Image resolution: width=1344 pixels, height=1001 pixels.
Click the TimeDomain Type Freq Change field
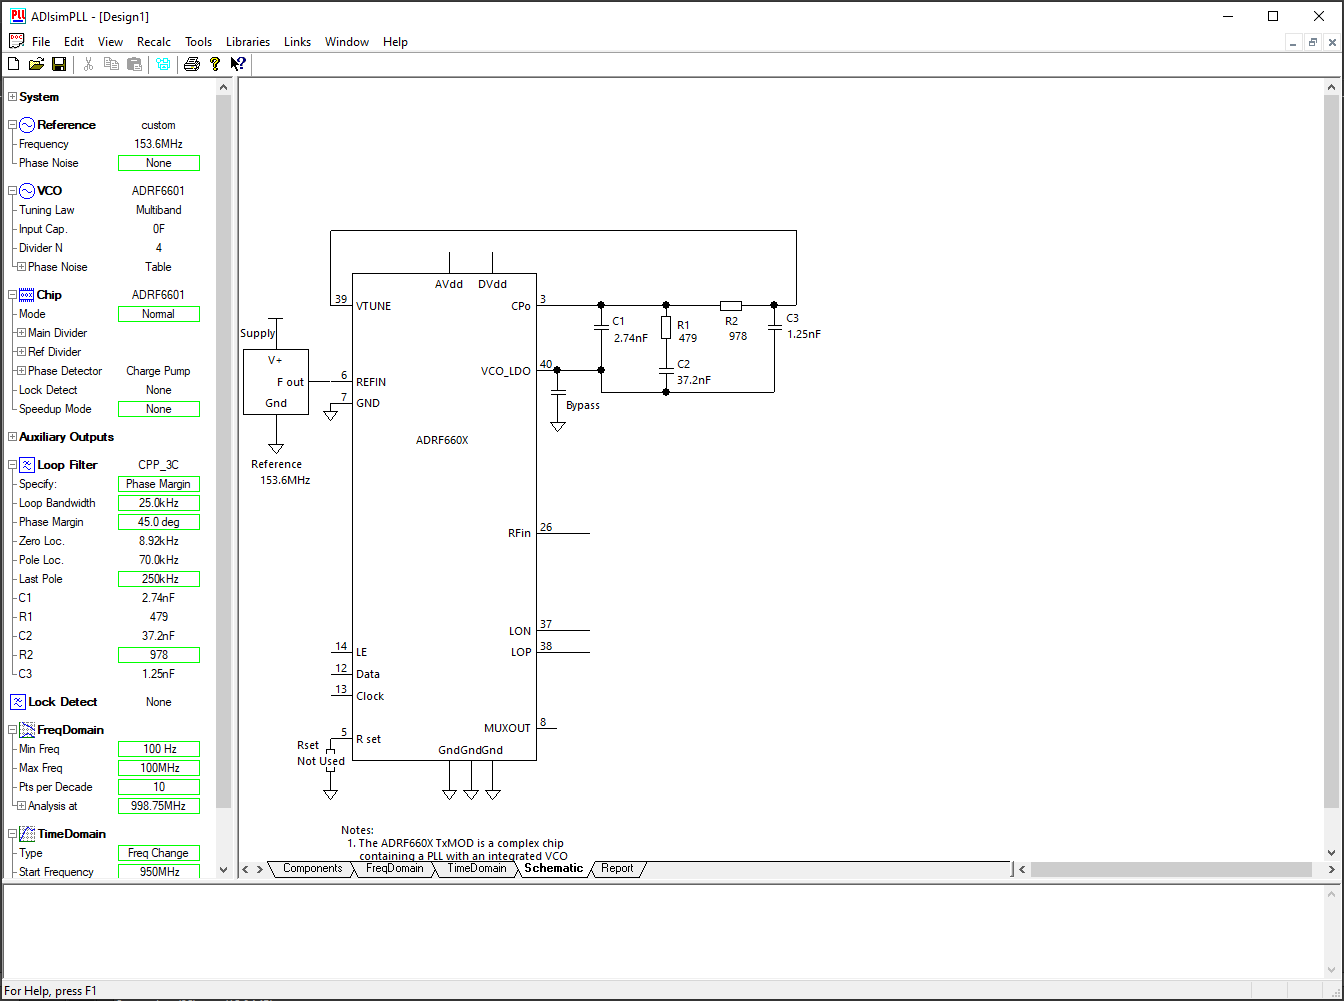tap(159, 853)
